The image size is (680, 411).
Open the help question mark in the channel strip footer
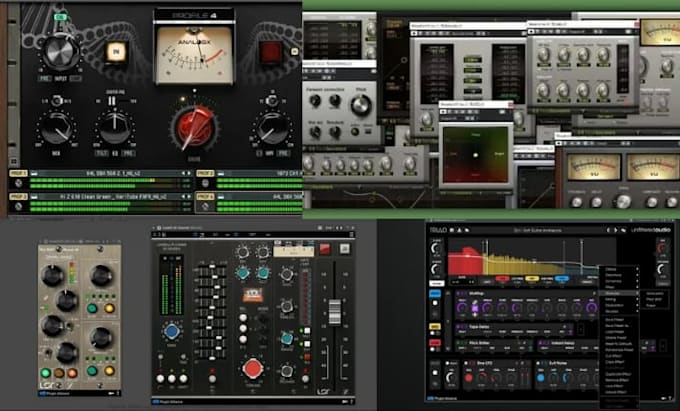(x=352, y=402)
